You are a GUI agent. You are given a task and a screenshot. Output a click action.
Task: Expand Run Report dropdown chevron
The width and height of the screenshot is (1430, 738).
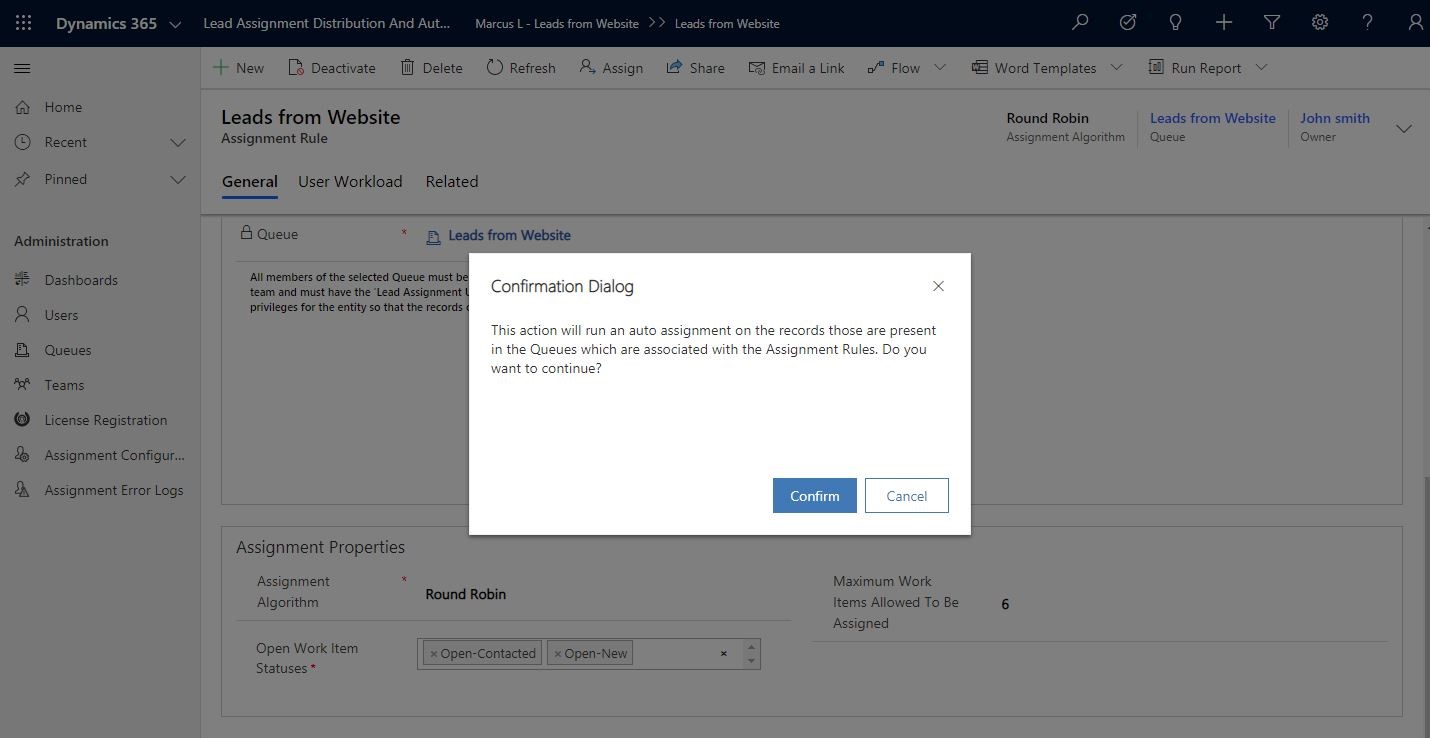click(1261, 68)
